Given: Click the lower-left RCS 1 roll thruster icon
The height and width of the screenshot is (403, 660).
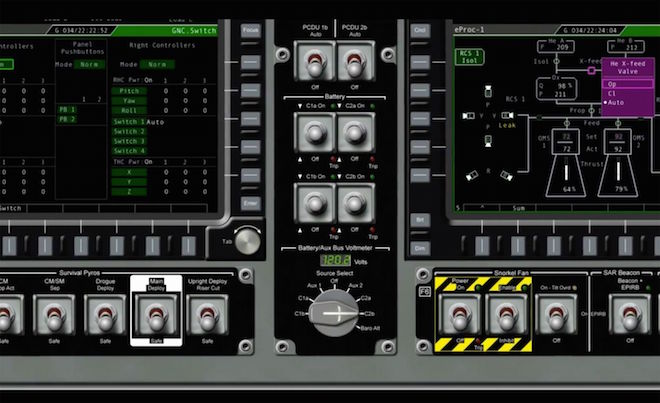Looking at the screenshot, I should pyautogui.click(x=472, y=175).
